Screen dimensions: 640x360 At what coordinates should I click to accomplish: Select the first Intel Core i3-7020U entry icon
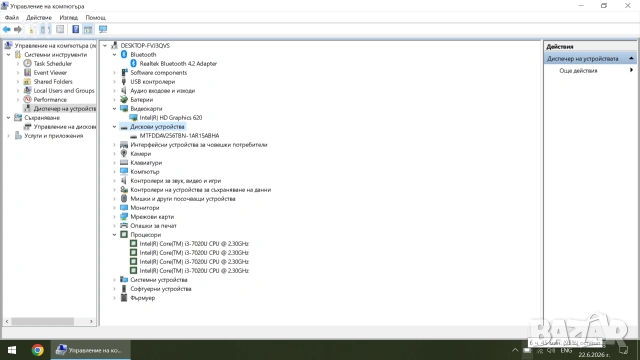point(133,244)
